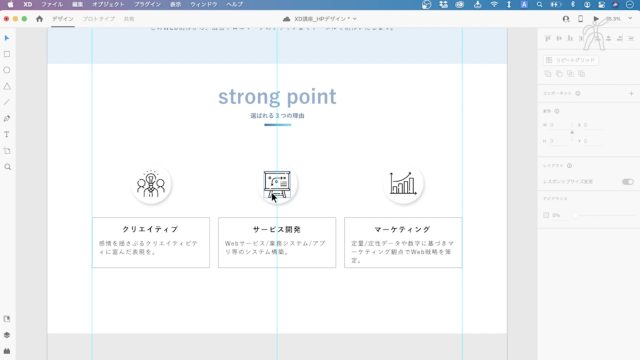This screenshot has height=360, width=640.
Task: Select the 選ばれる３つの理由 subtitle text
Action: click(278, 116)
